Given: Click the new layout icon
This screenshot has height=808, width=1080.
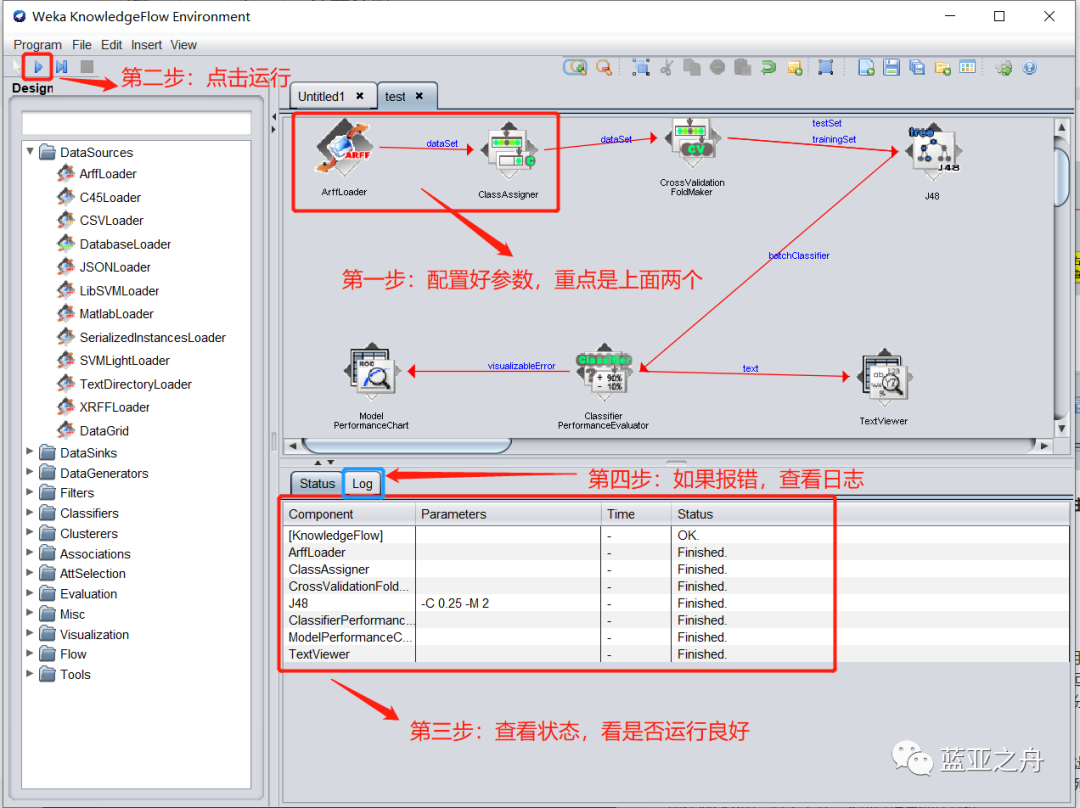Looking at the screenshot, I should [866, 67].
